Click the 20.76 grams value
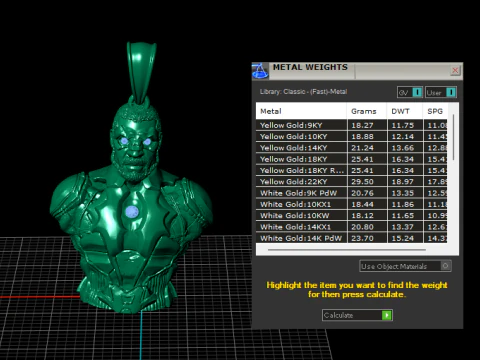The height and width of the screenshot is (360, 480). 362,193
